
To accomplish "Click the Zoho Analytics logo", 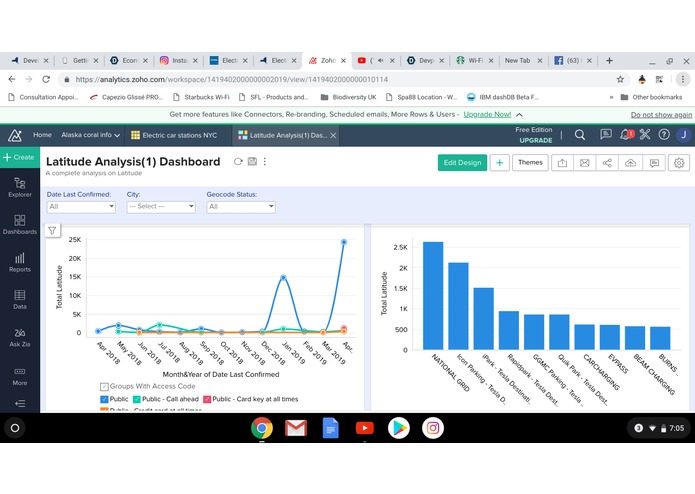I will pyautogui.click(x=15, y=136).
